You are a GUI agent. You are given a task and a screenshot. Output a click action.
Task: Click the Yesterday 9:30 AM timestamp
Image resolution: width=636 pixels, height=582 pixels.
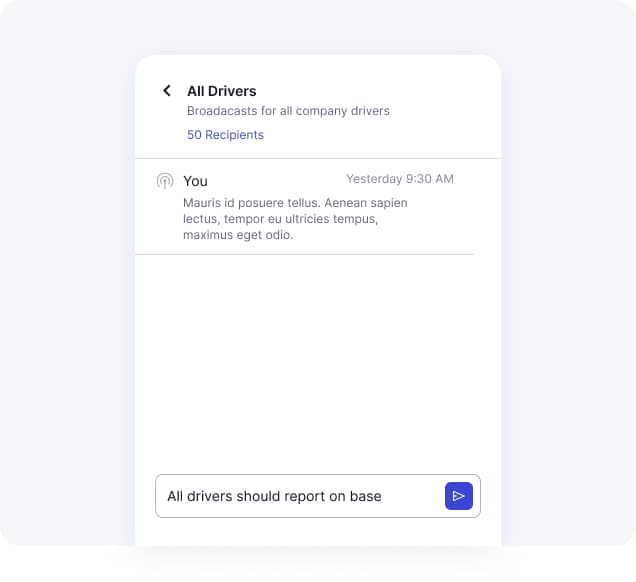(x=400, y=179)
